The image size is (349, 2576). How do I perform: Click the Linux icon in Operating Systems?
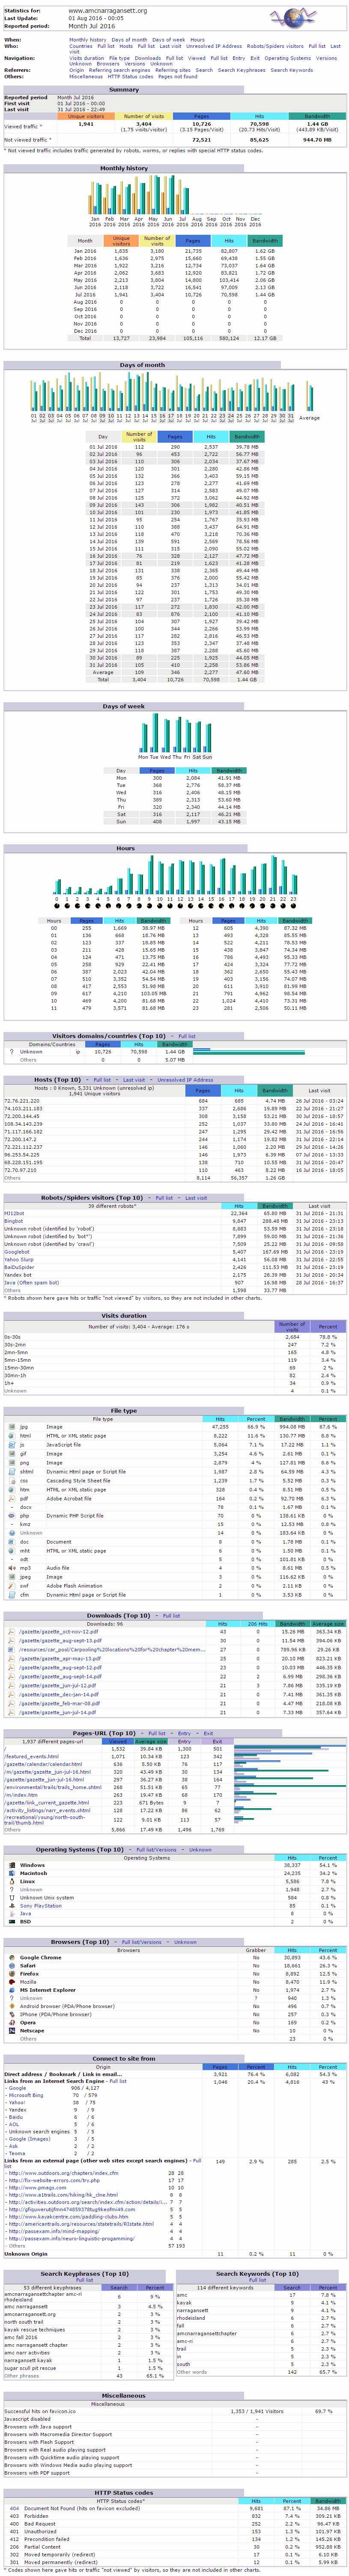[11, 1881]
